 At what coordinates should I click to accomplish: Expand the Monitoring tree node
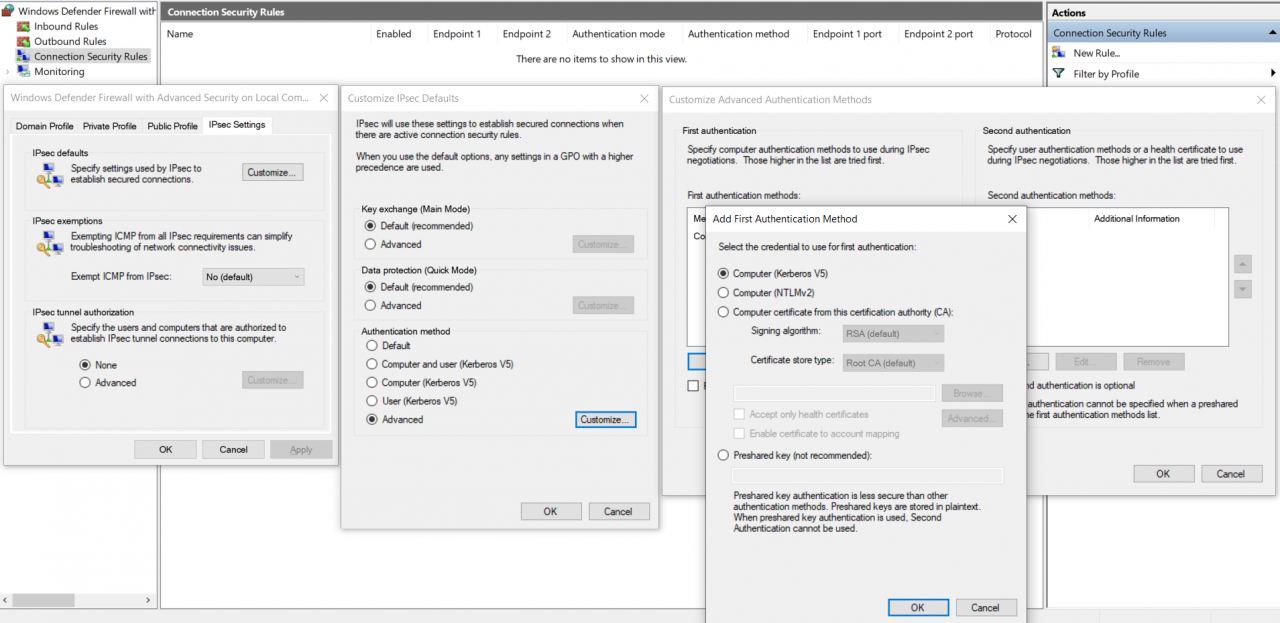[9, 72]
